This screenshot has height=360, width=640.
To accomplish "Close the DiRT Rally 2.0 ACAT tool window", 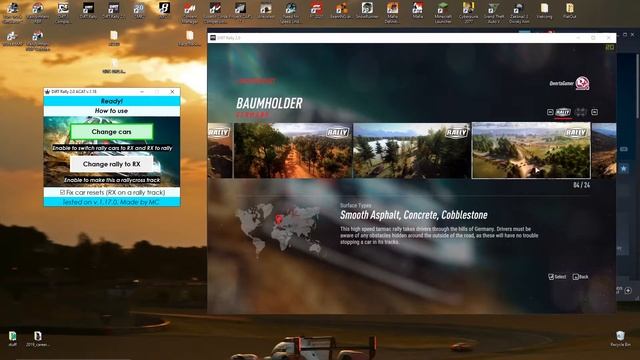I will click(x=172, y=92).
